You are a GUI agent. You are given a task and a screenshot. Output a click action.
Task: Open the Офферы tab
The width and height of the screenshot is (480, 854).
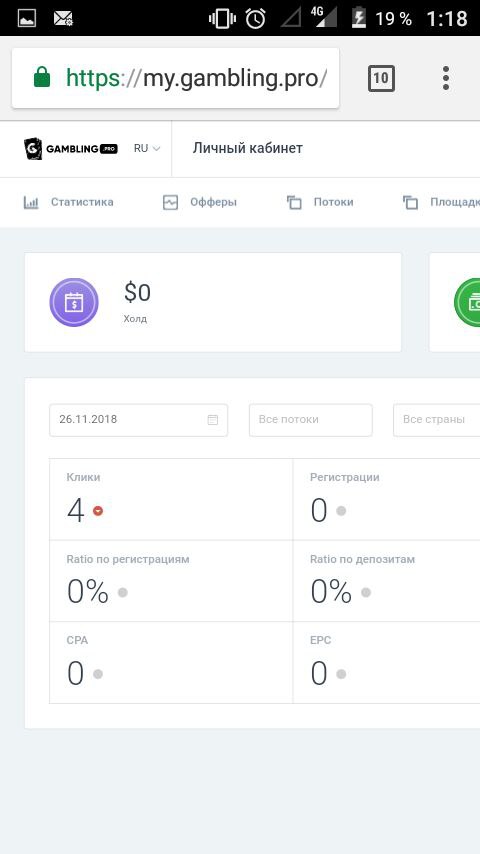tap(199, 202)
